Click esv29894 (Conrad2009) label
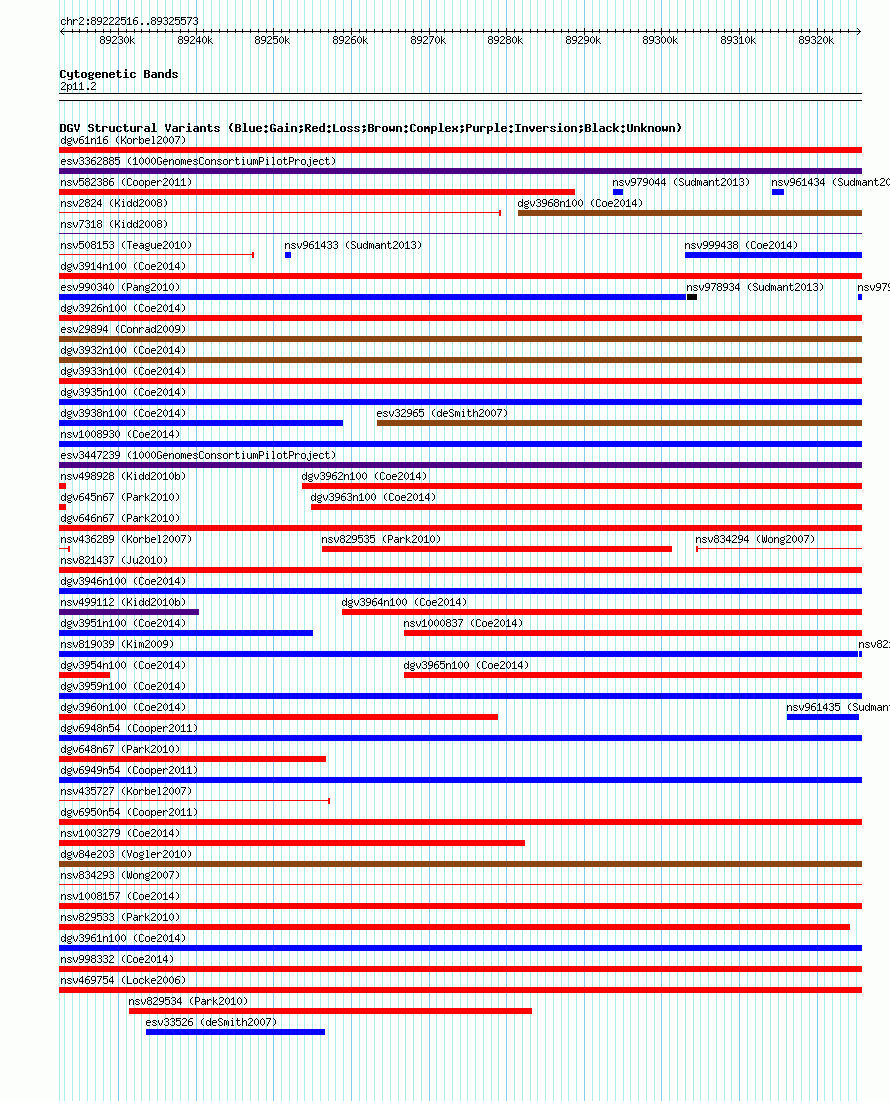This screenshot has width=890, height=1101. (x=124, y=330)
